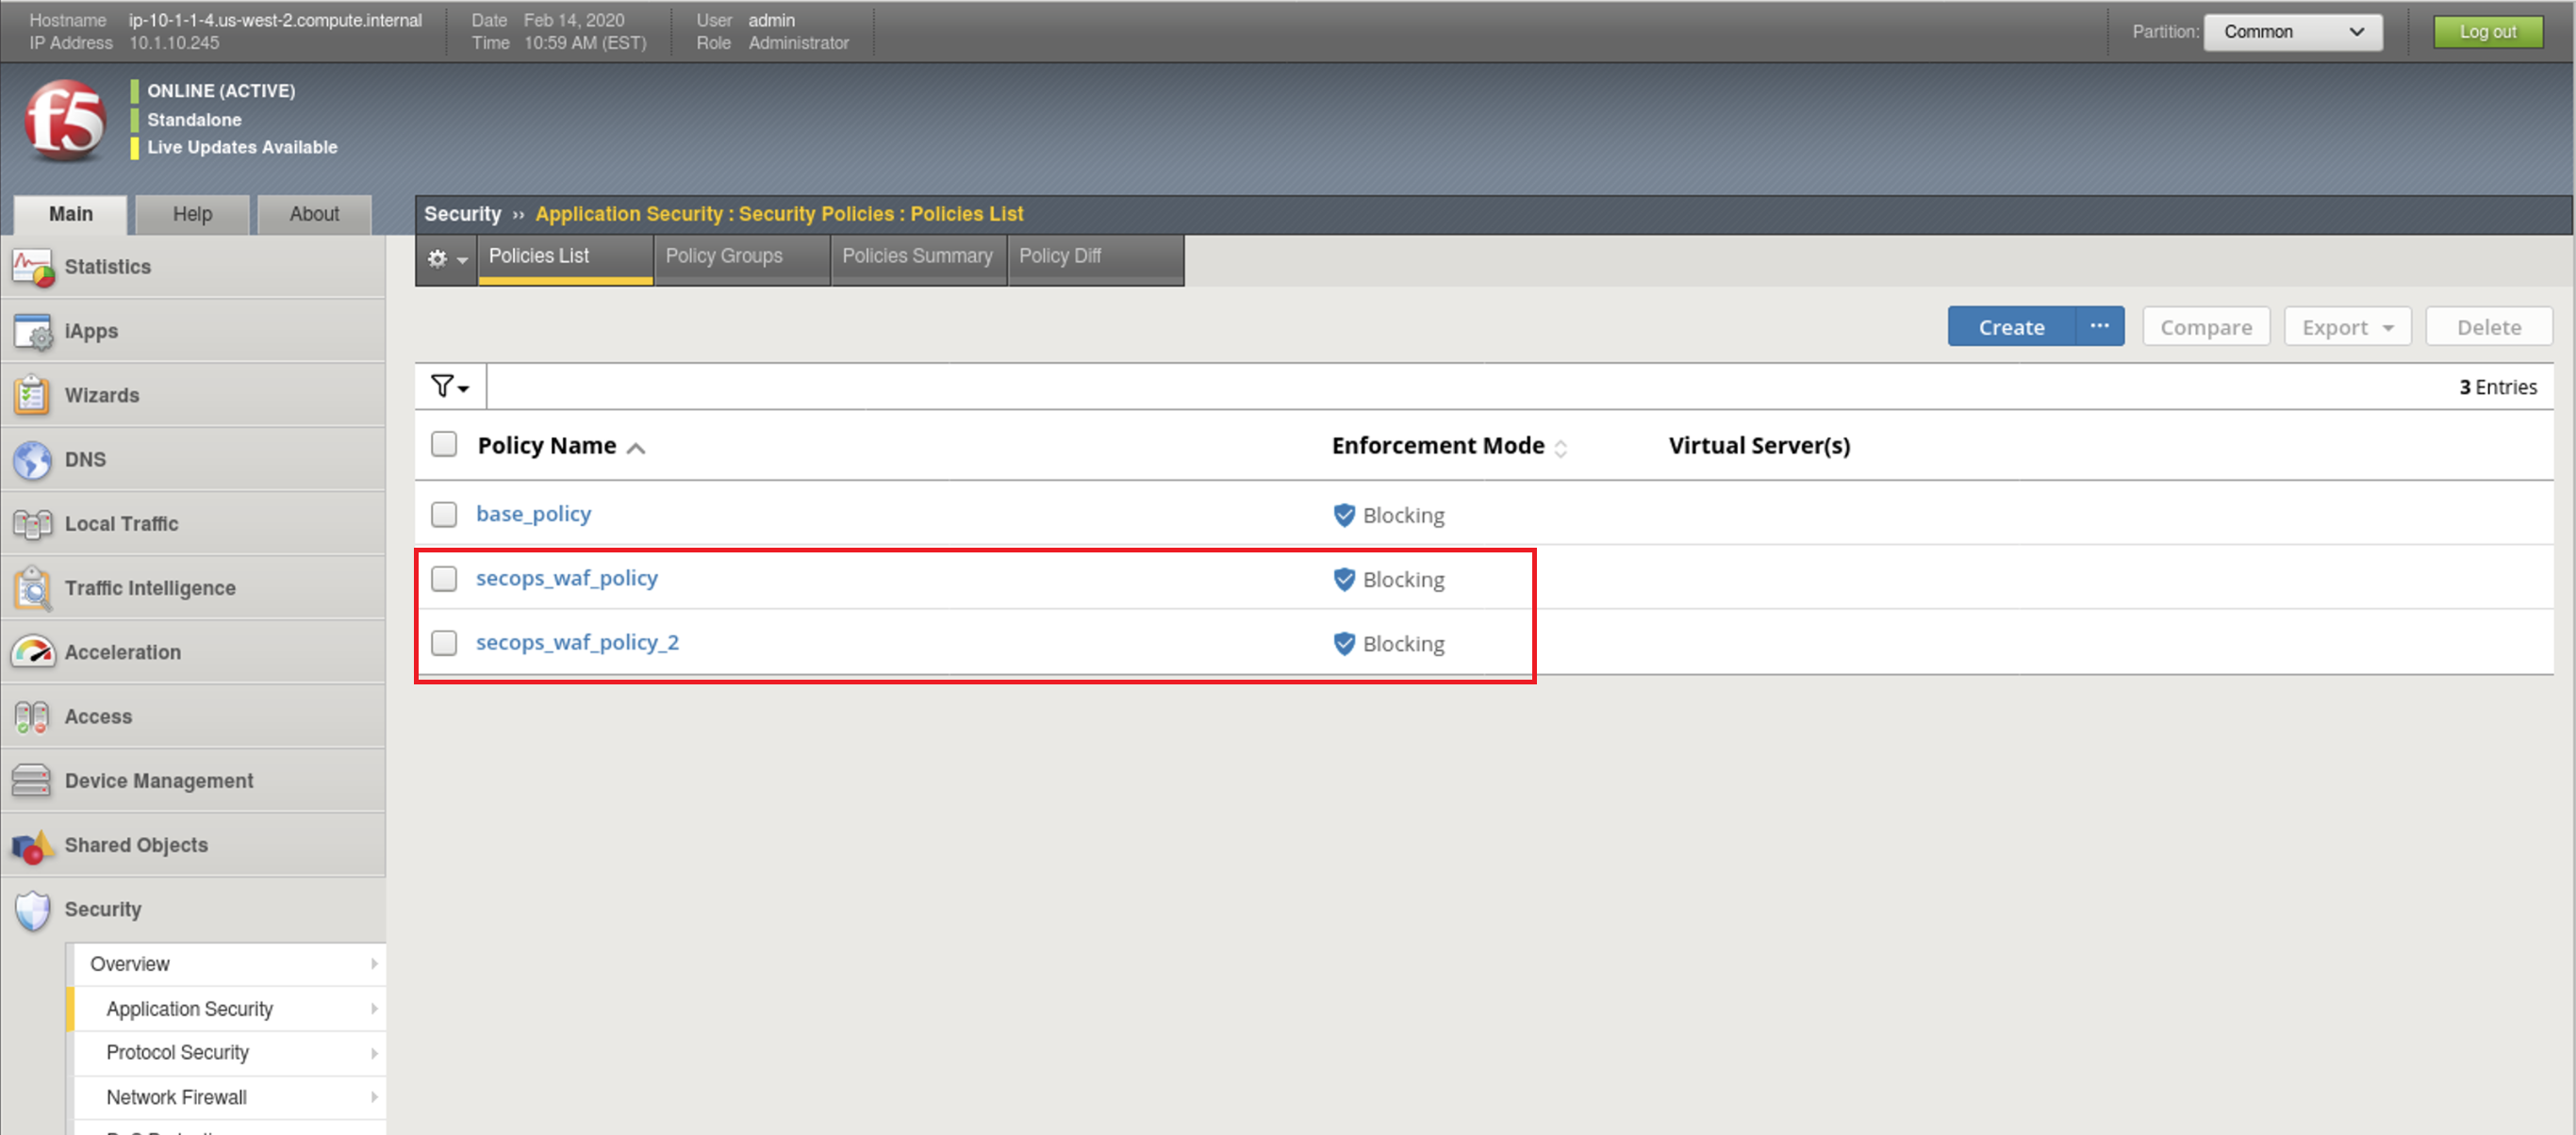The image size is (2576, 1135).
Task: Select the Policies List tab
Action: click(565, 259)
